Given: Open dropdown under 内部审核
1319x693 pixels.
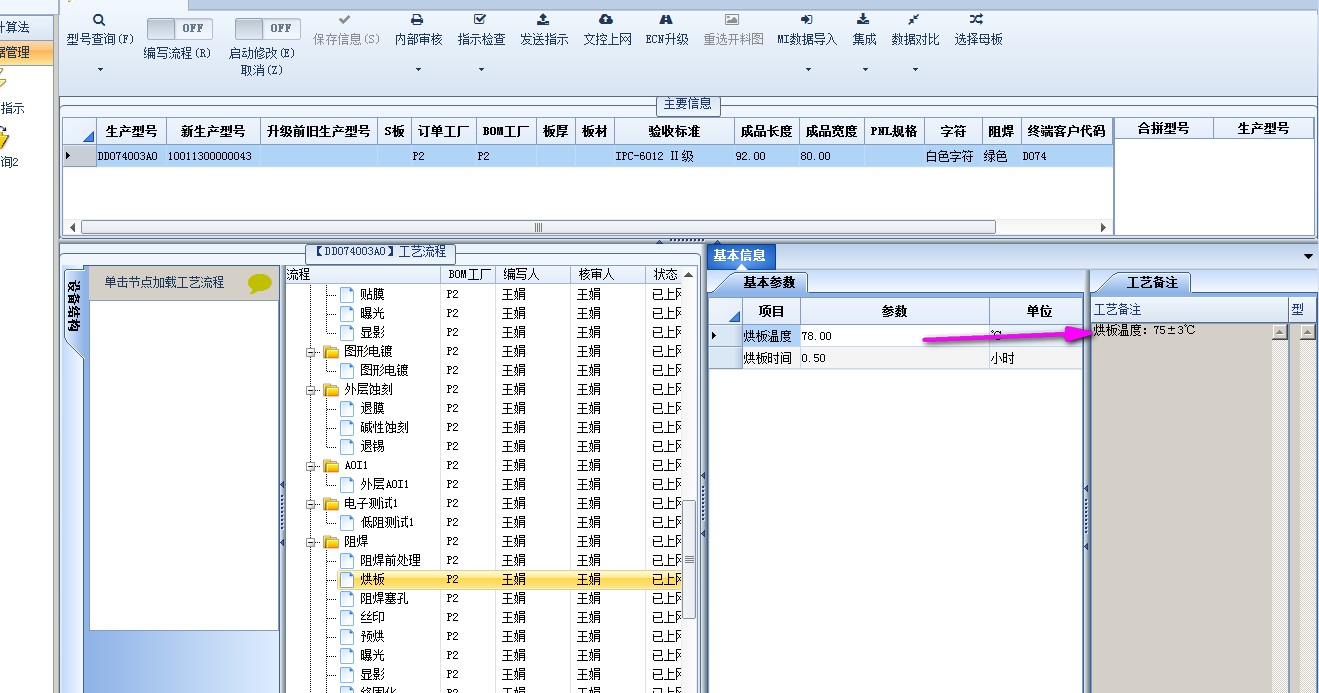Looking at the screenshot, I should coord(418,70).
